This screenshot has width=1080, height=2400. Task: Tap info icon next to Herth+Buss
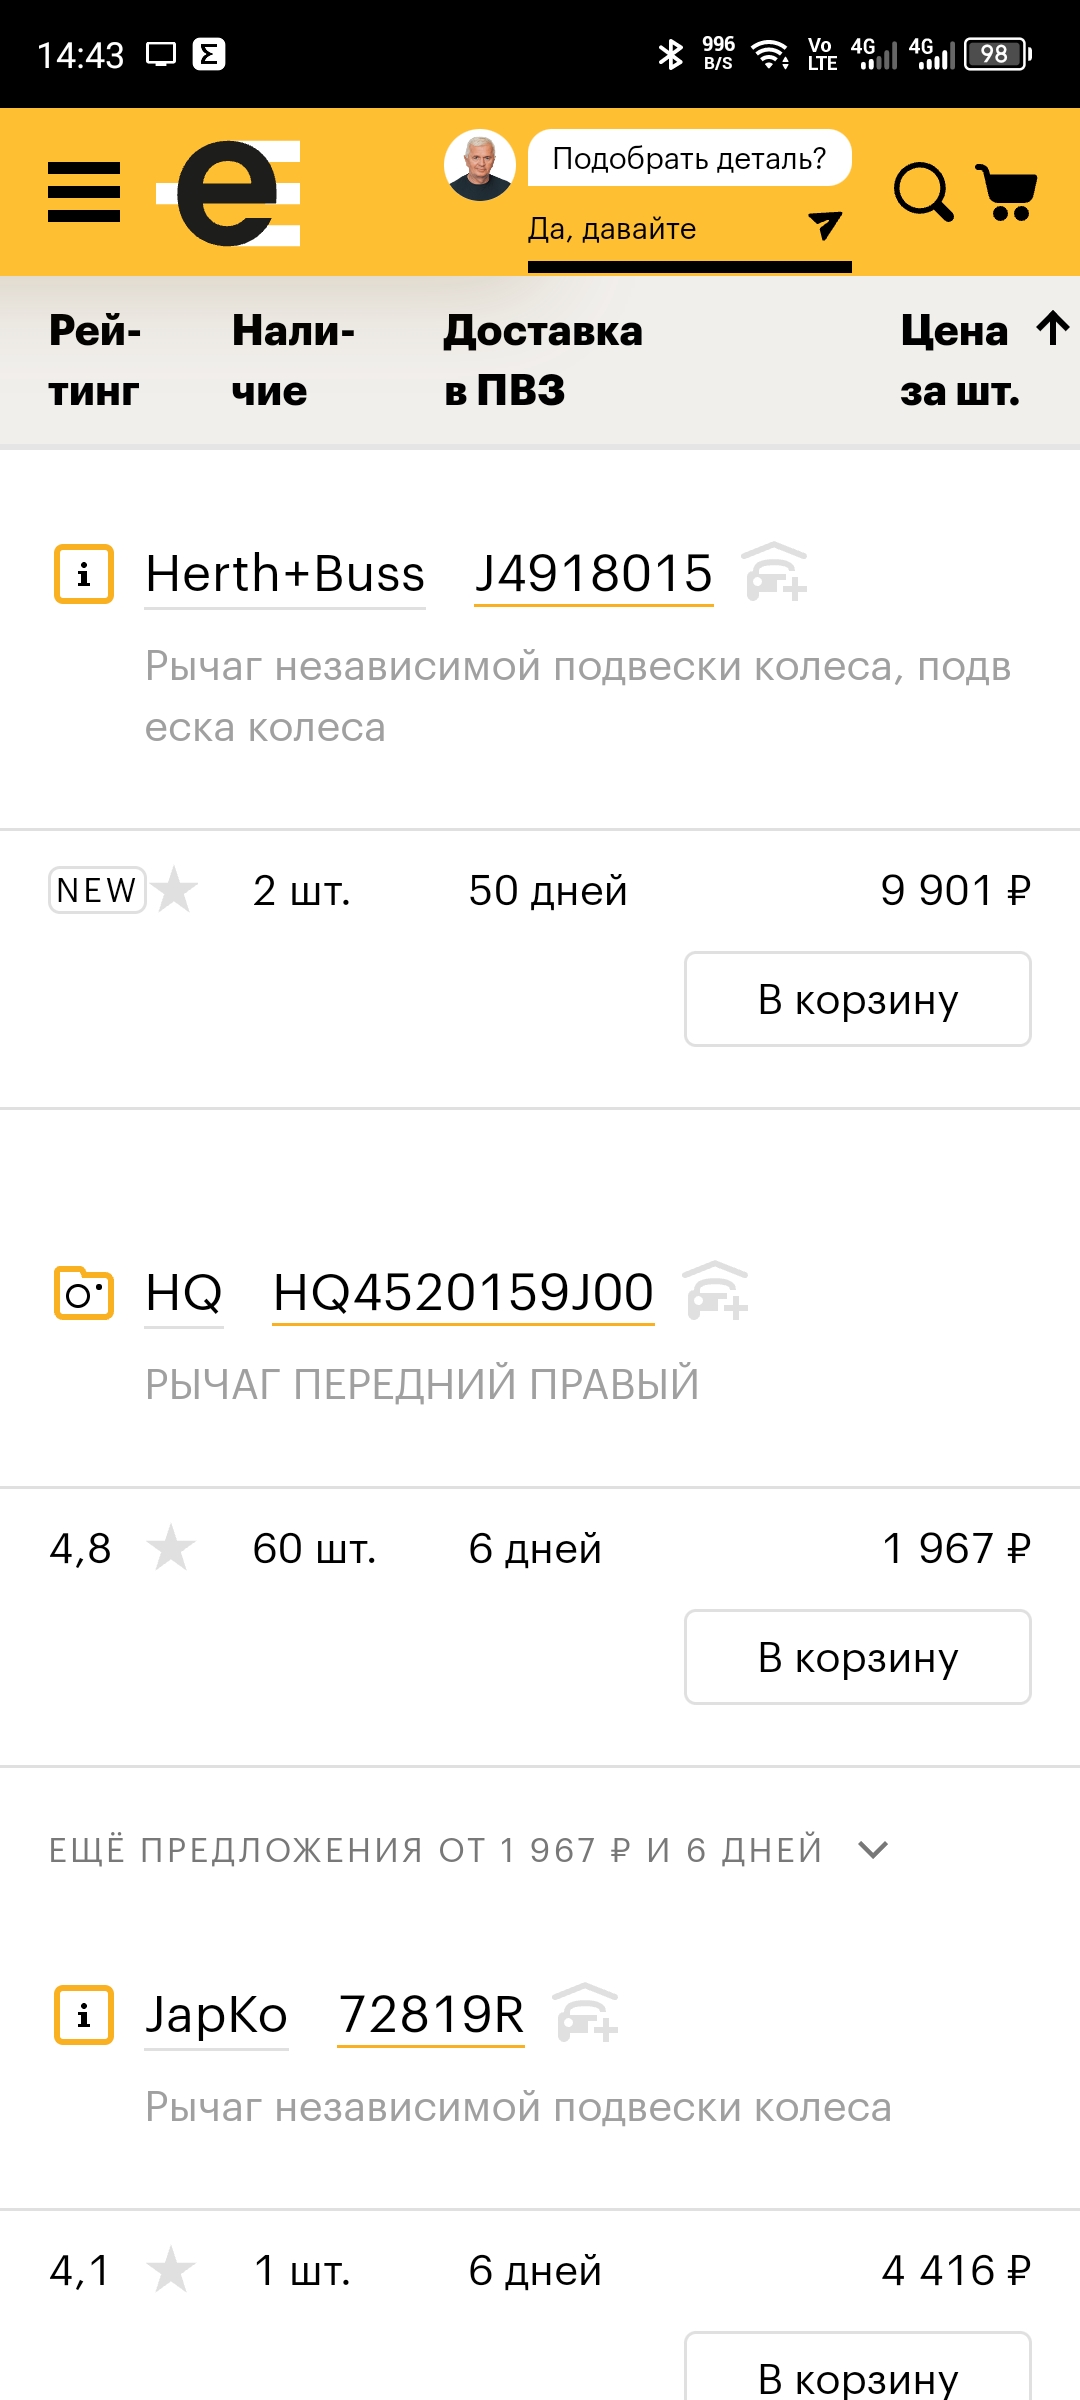(84, 574)
